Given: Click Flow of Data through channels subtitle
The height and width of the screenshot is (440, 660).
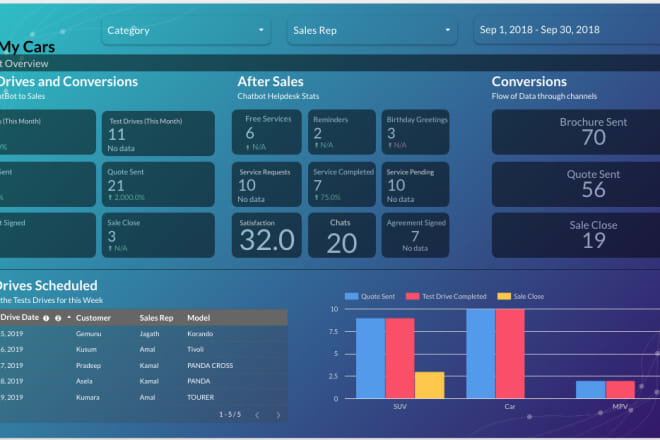Looking at the screenshot, I should tap(544, 96).
